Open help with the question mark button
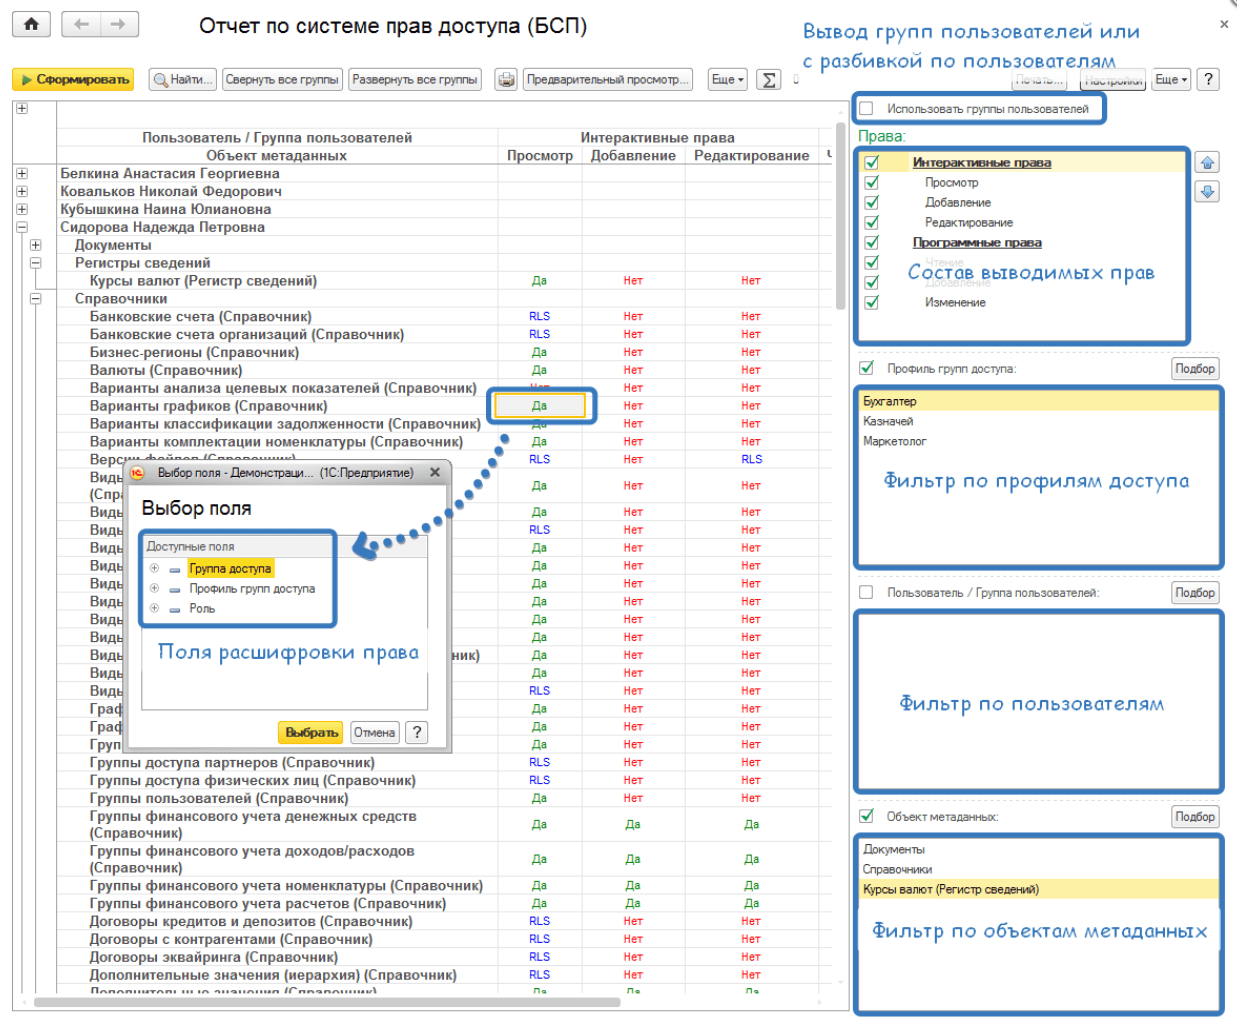This screenshot has width=1237, height=1023. click(x=1208, y=80)
